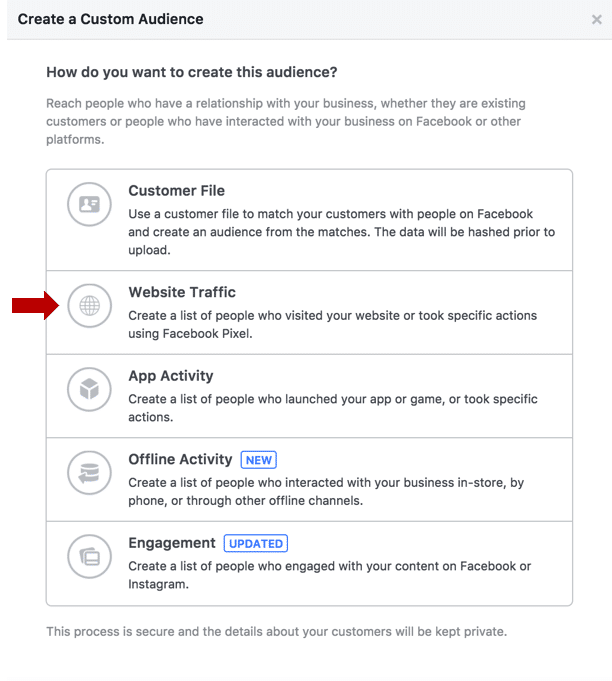Click the Engagement stacked windows icon
Screen dimensions: 612x681
click(89, 556)
